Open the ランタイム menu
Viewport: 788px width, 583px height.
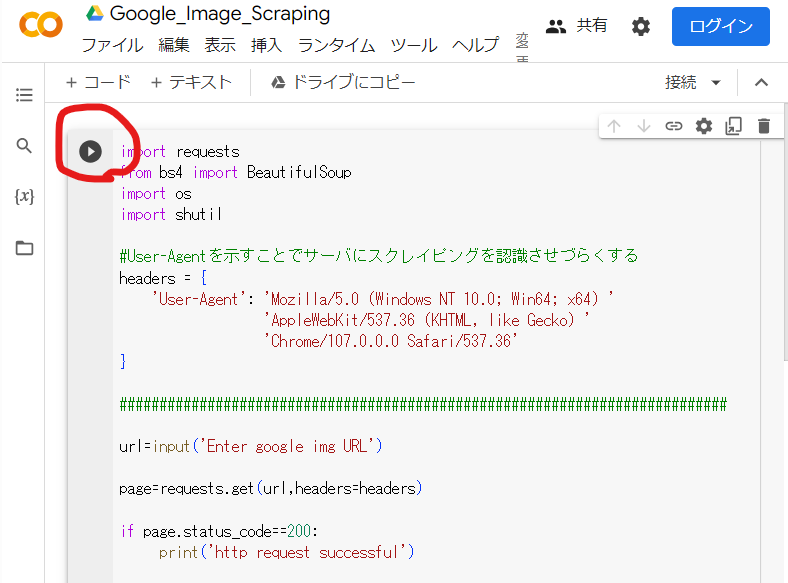click(336, 45)
